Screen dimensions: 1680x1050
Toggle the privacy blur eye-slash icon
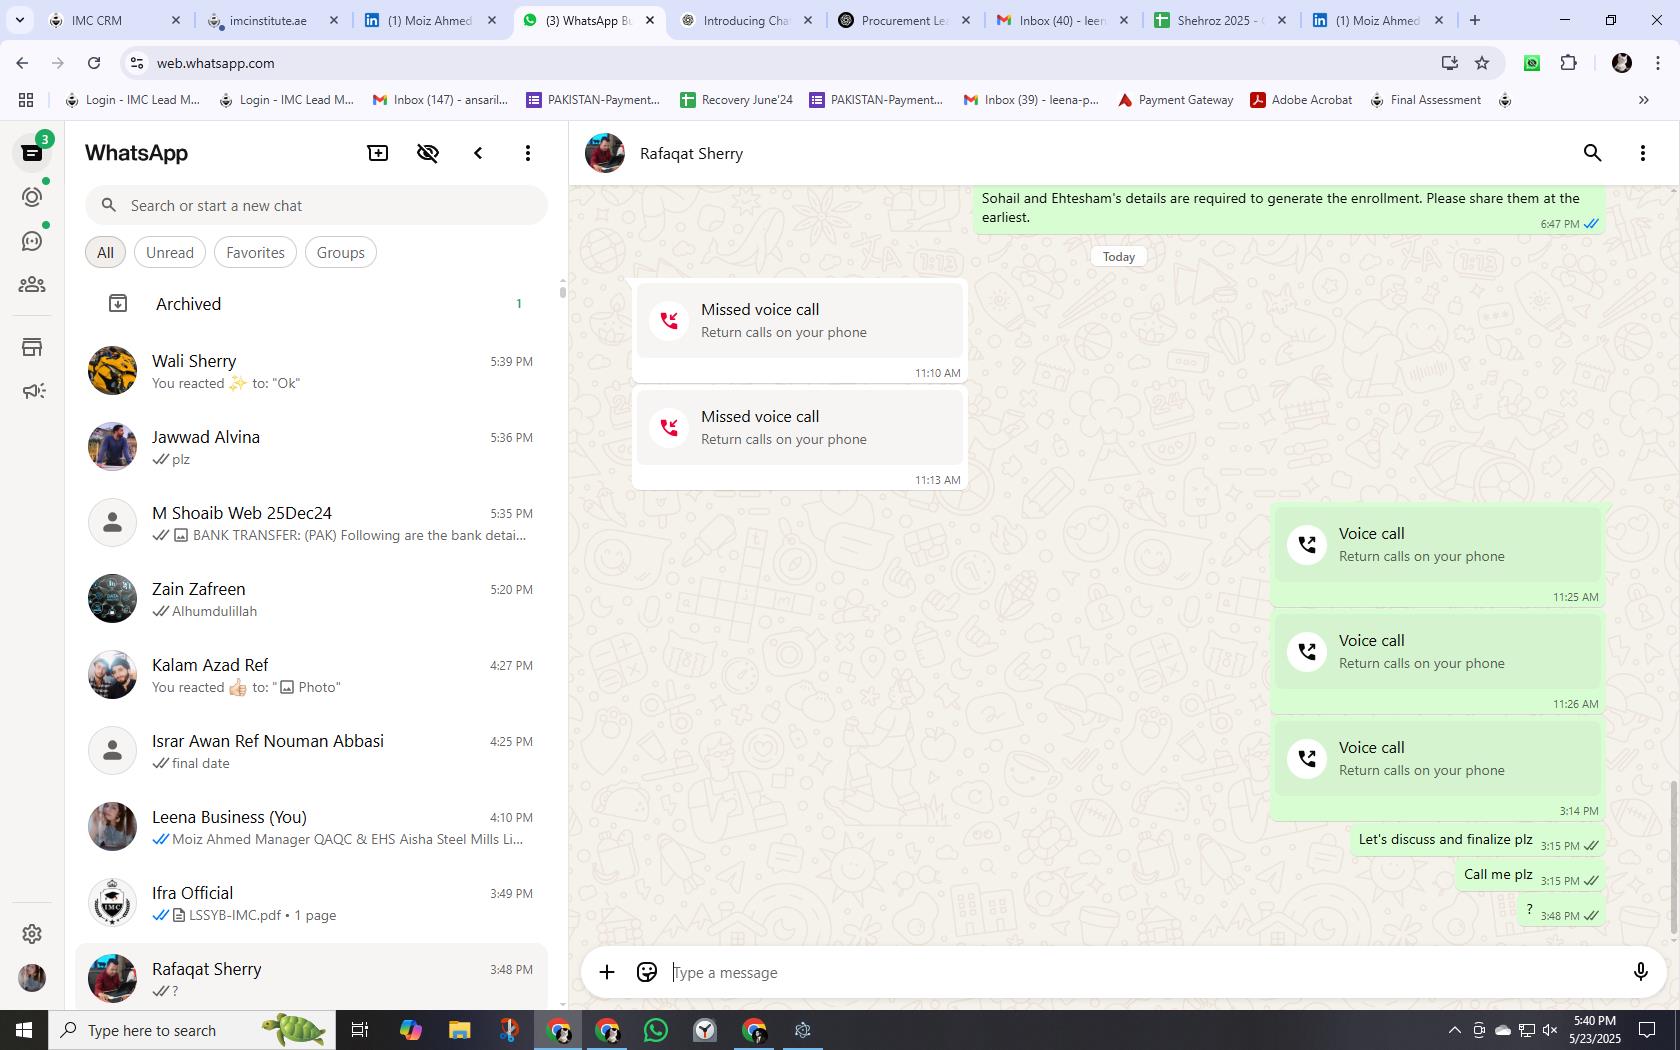point(428,153)
